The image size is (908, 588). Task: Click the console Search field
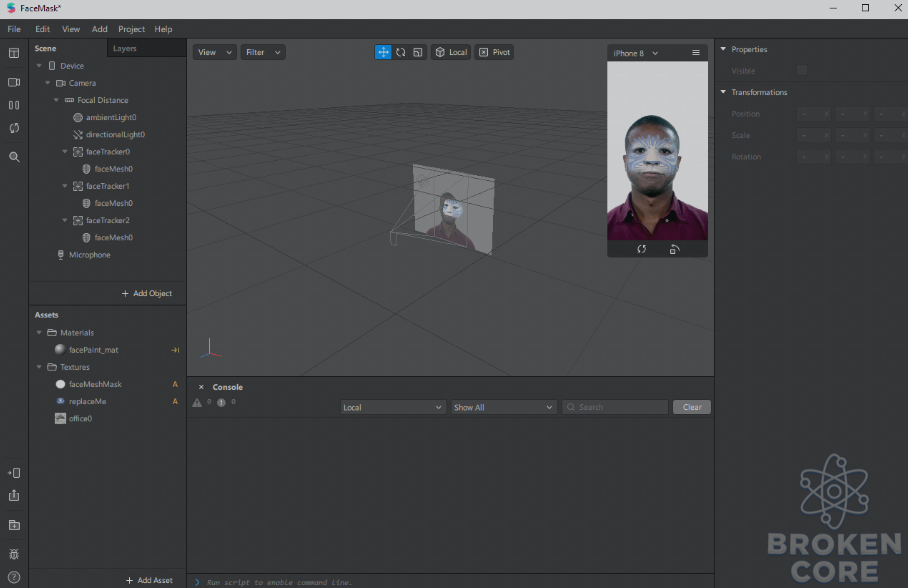pos(615,407)
